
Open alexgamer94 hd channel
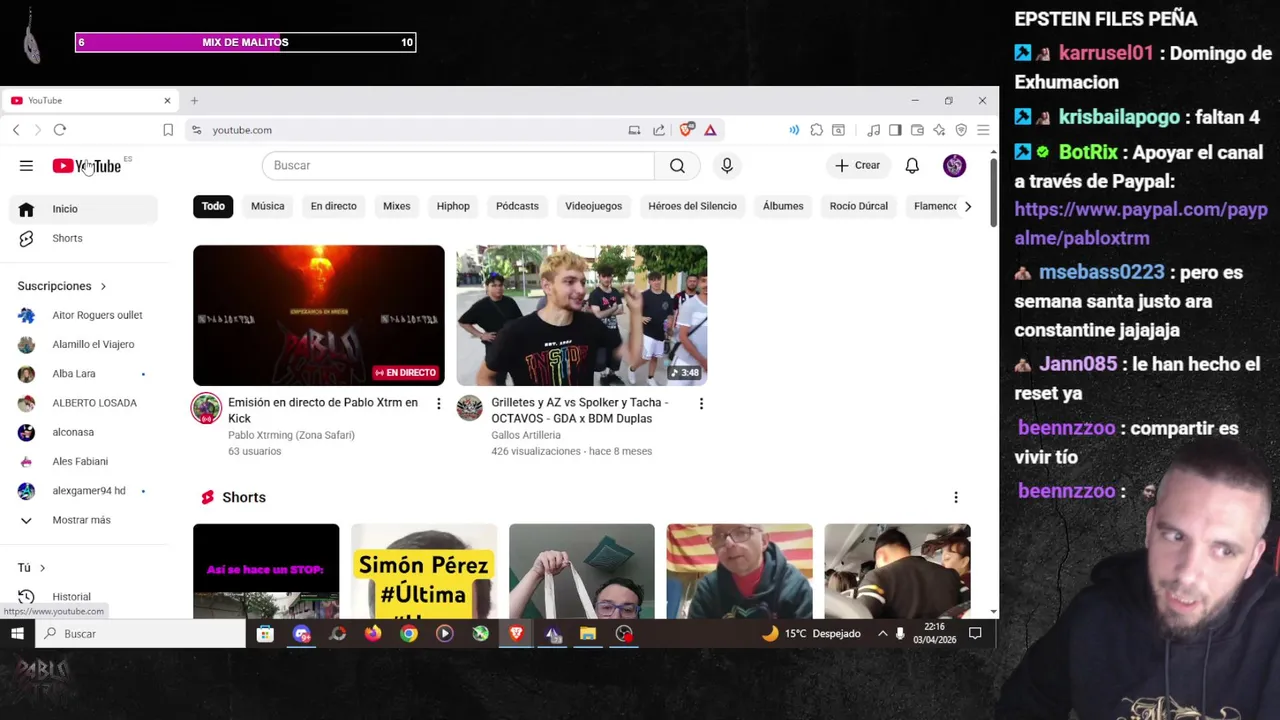click(84, 491)
